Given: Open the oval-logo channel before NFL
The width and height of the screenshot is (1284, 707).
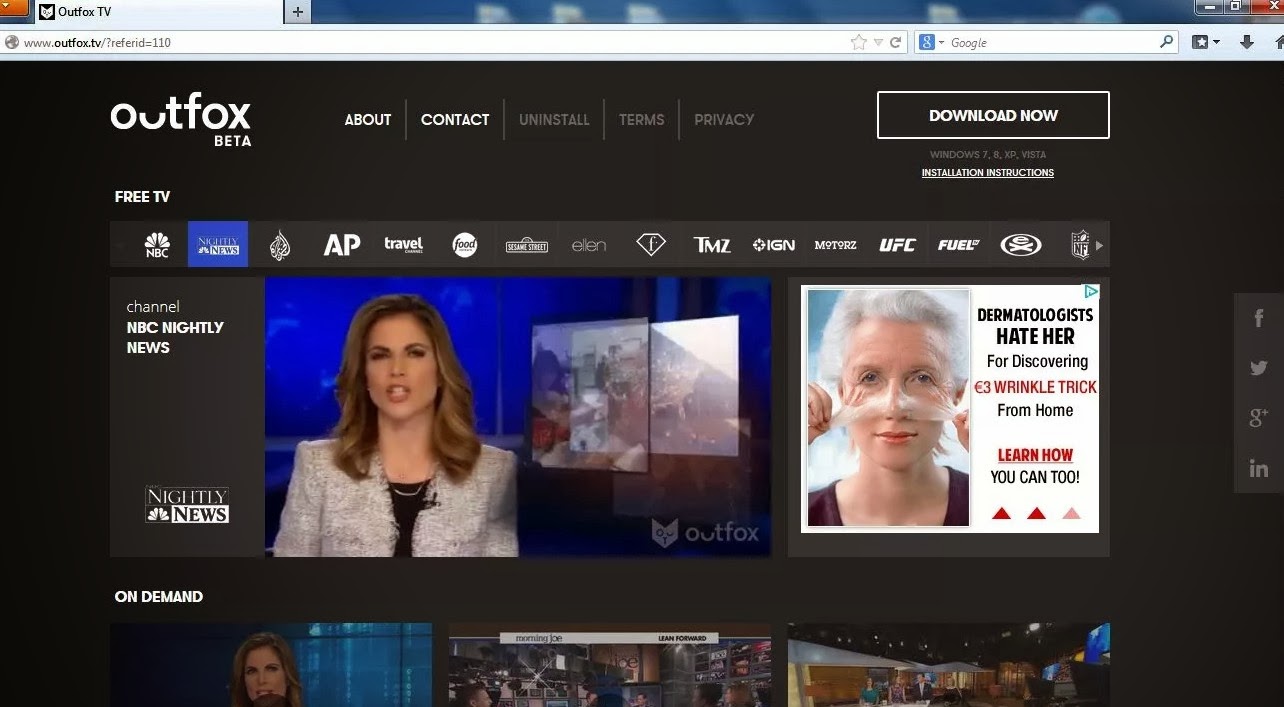Looking at the screenshot, I should tap(1021, 245).
